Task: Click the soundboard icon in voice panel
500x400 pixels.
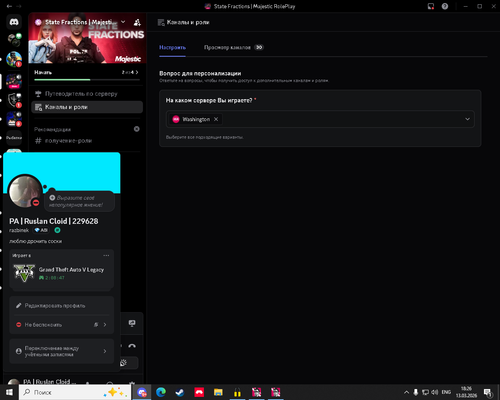Action: pyautogui.click(x=123, y=363)
